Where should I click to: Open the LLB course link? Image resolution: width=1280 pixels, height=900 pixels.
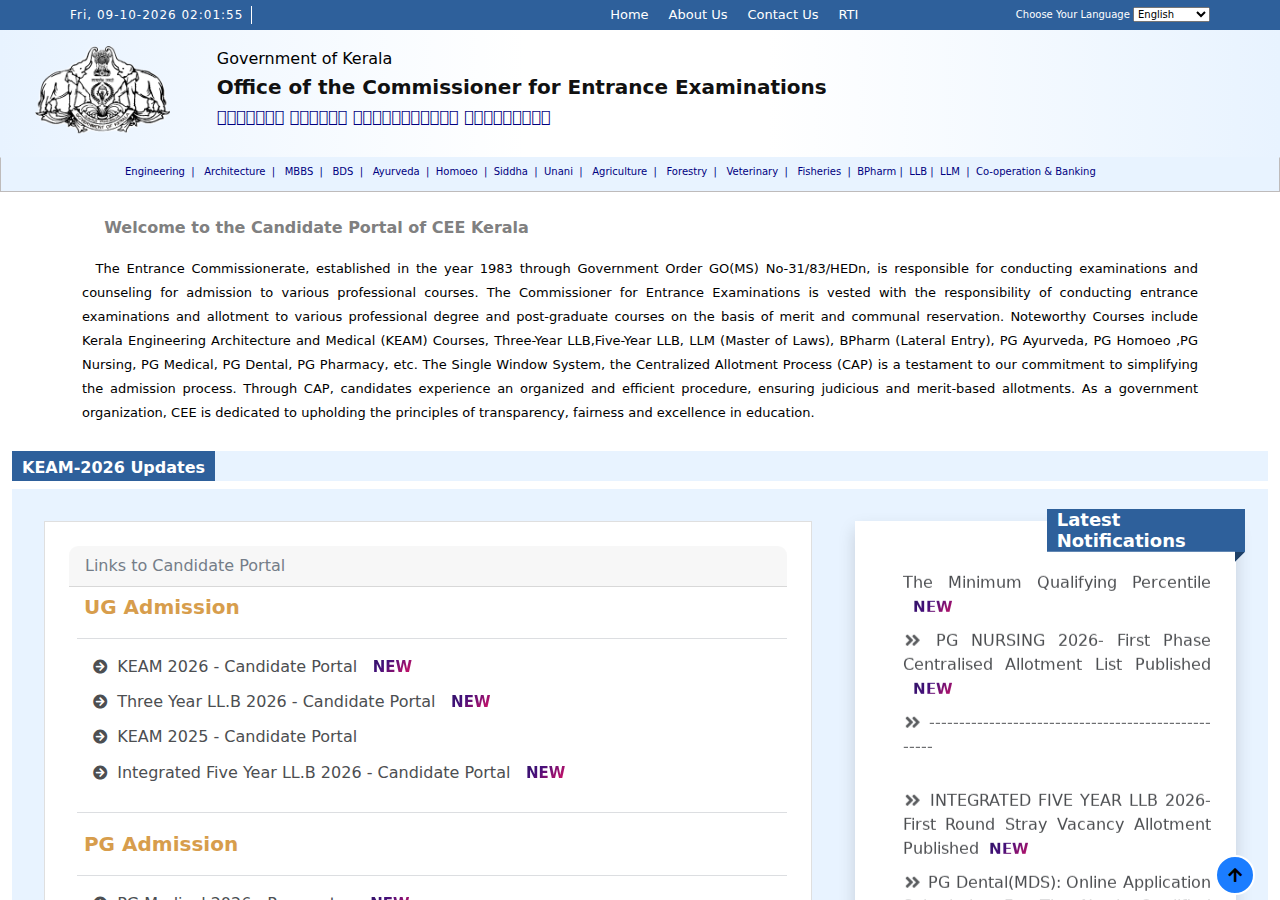point(918,172)
